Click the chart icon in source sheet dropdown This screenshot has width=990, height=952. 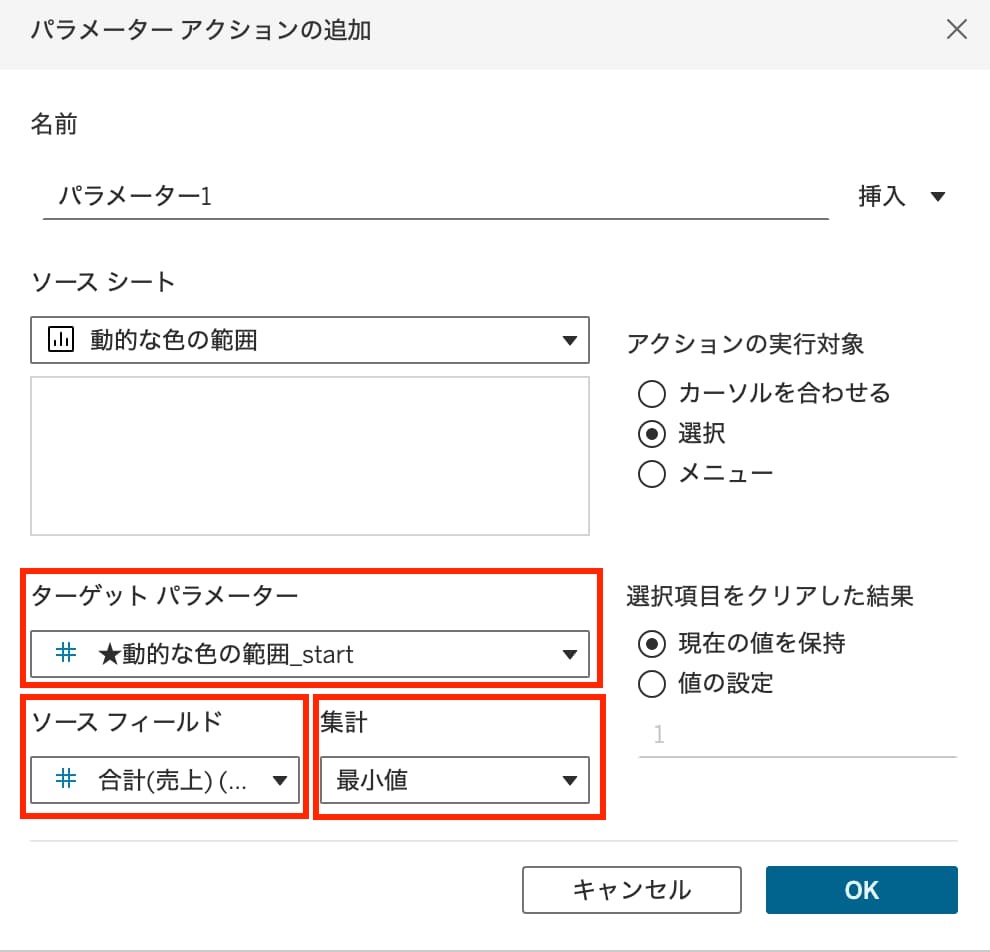coord(61,341)
